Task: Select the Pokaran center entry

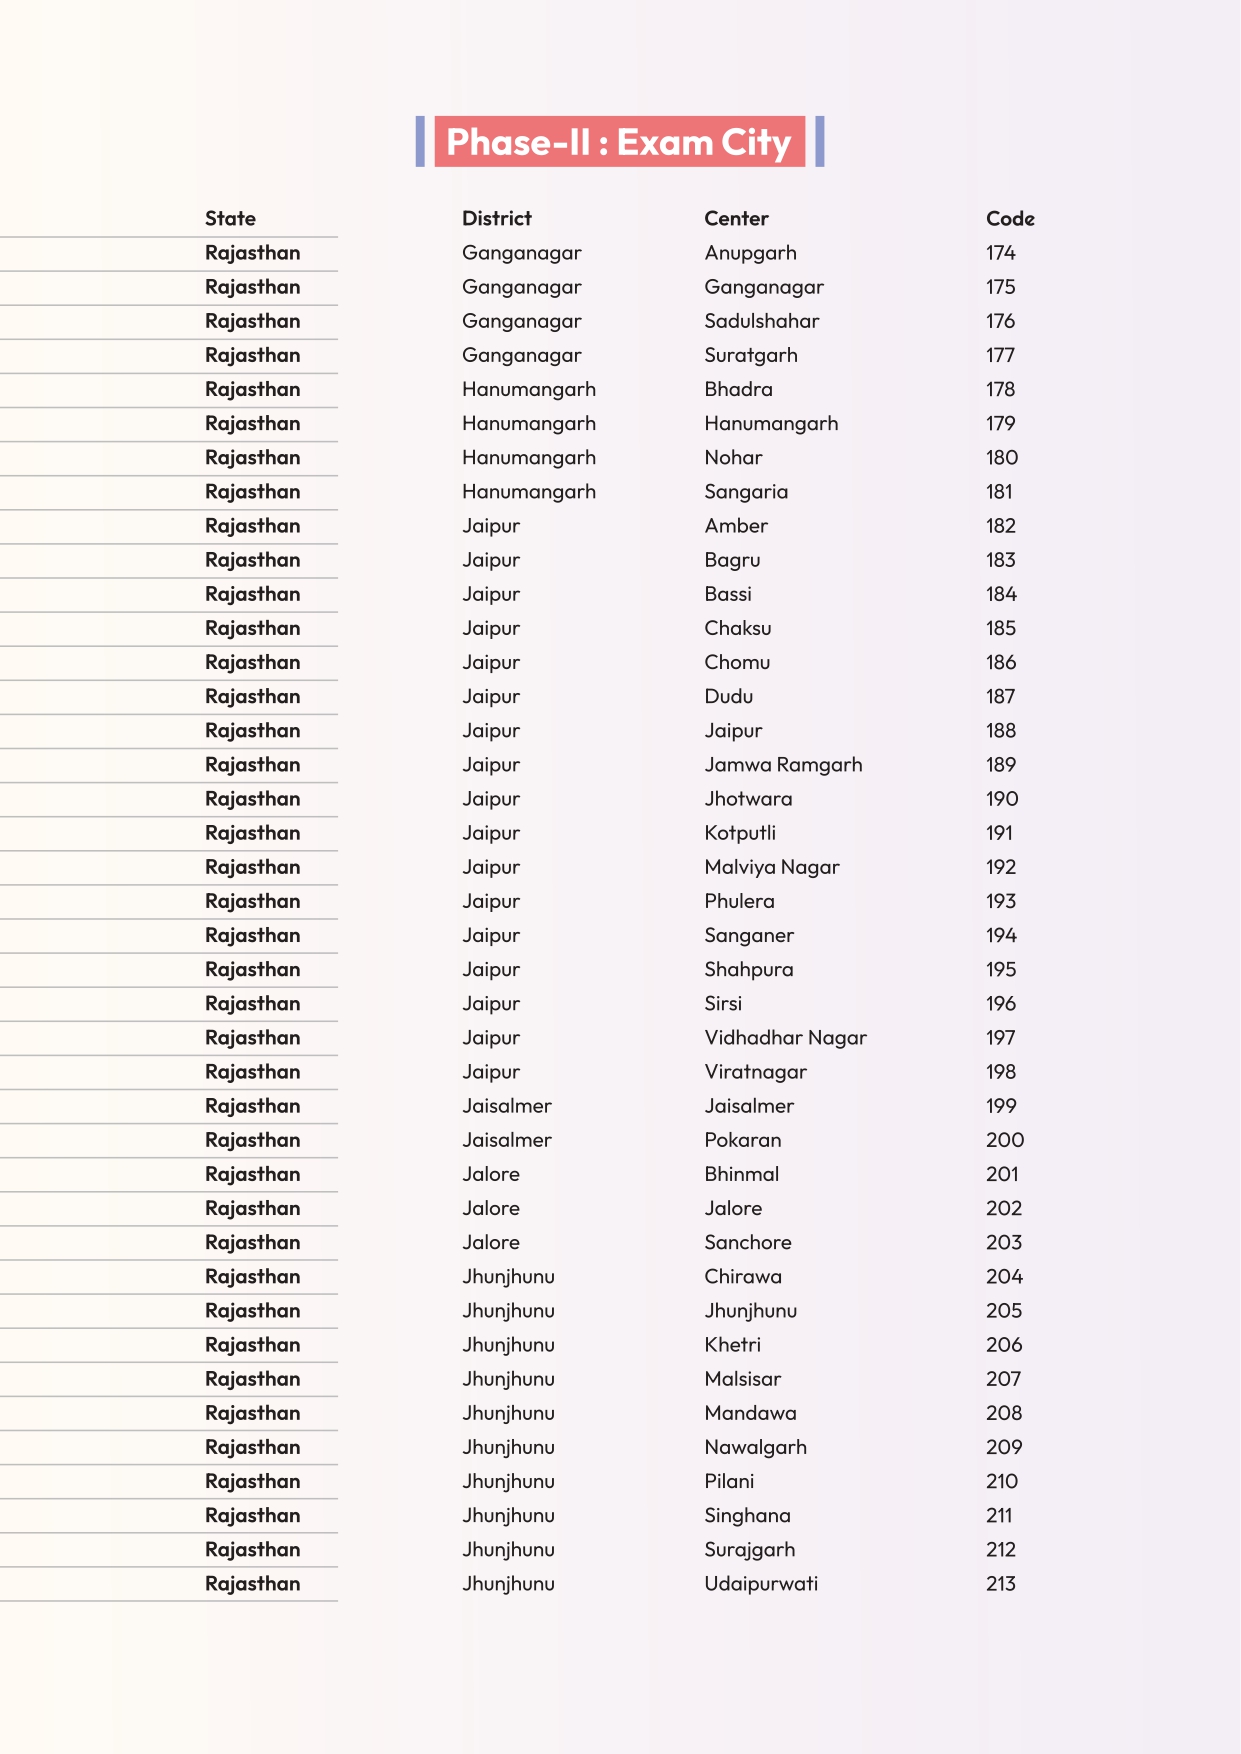Action: pos(742,1140)
